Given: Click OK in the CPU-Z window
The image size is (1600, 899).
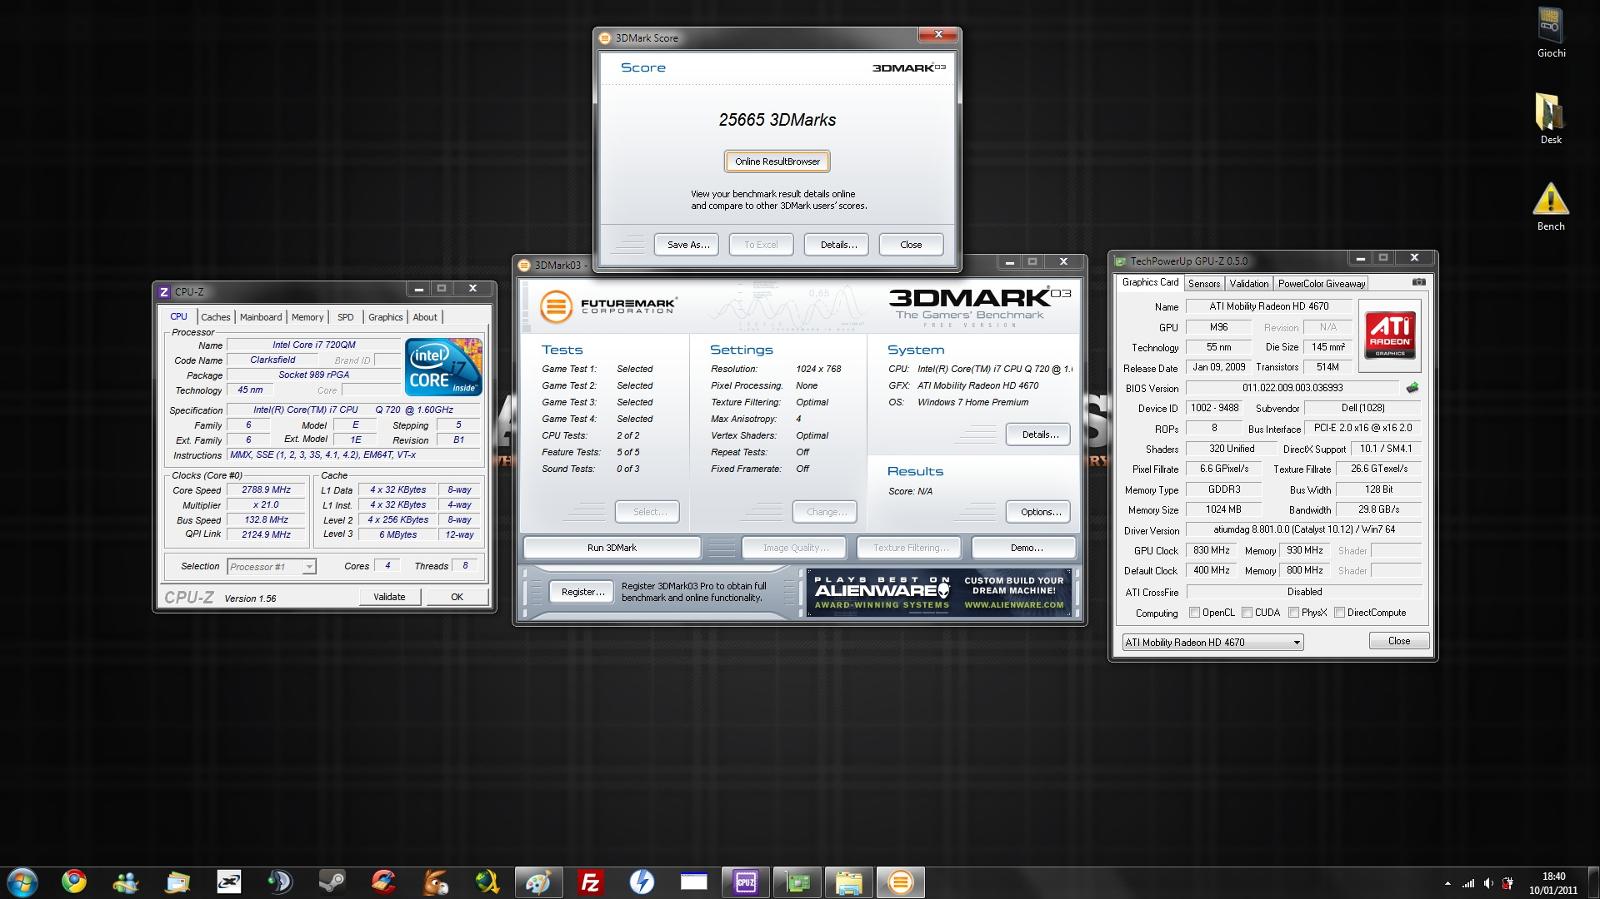Looking at the screenshot, I should pyautogui.click(x=457, y=596).
